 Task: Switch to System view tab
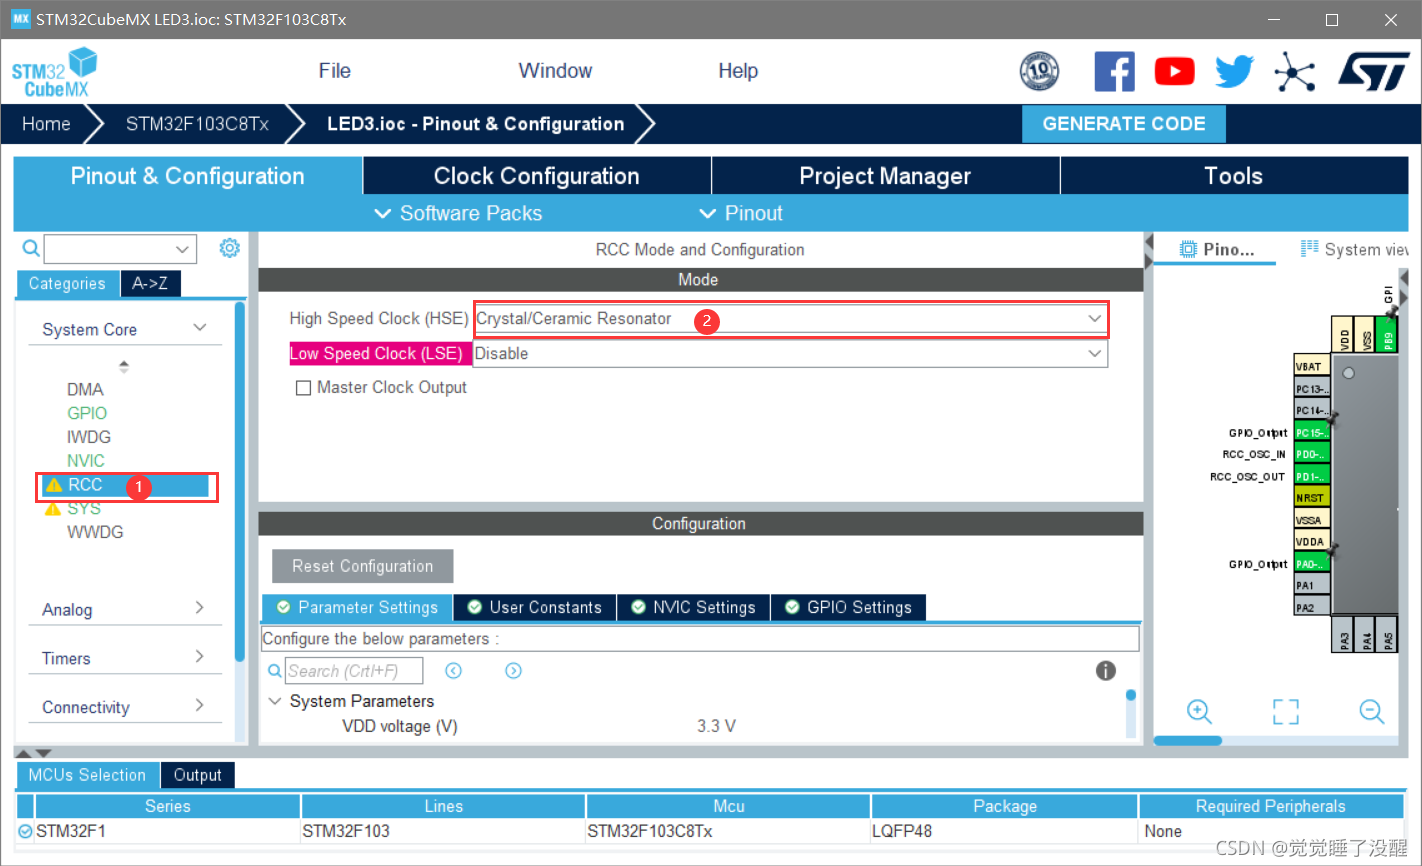point(1354,249)
